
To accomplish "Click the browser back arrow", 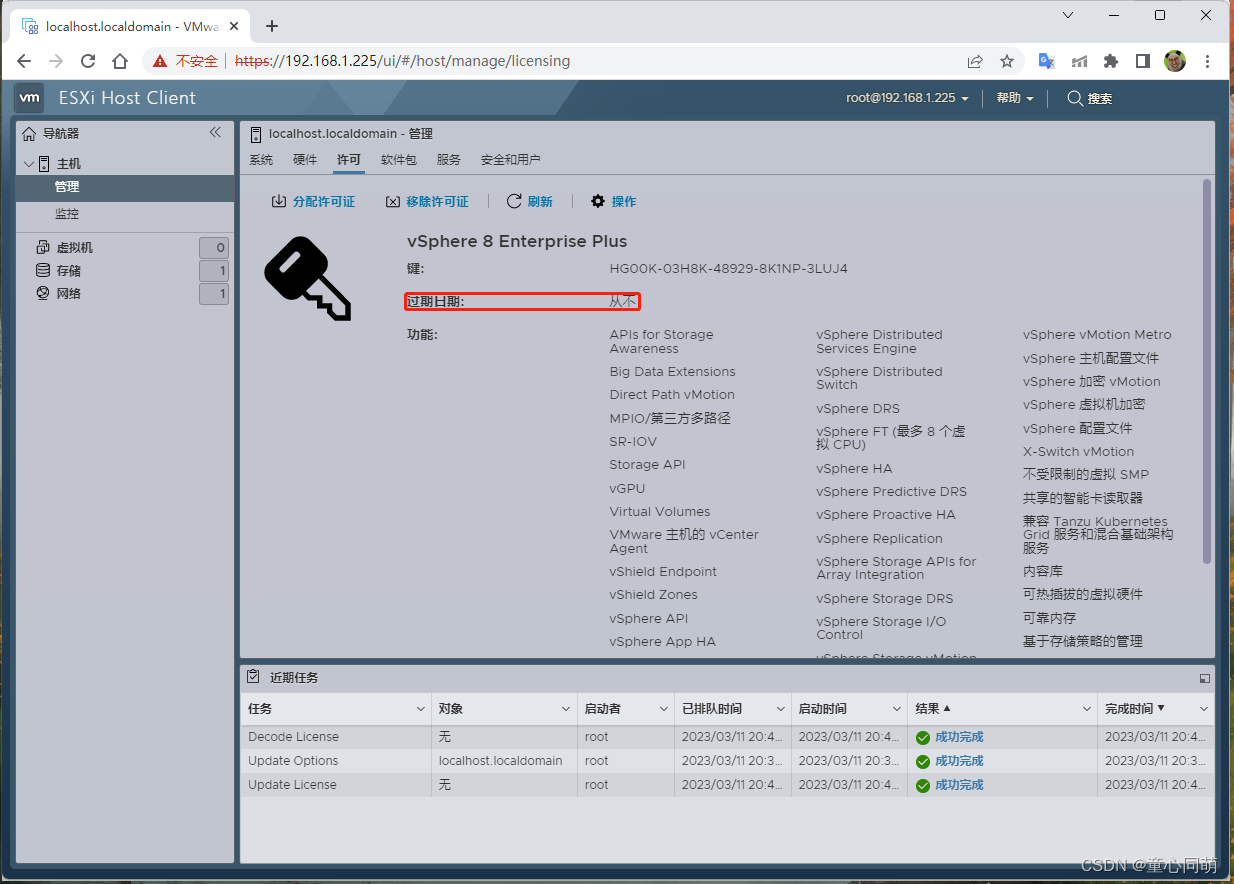I will 24,61.
